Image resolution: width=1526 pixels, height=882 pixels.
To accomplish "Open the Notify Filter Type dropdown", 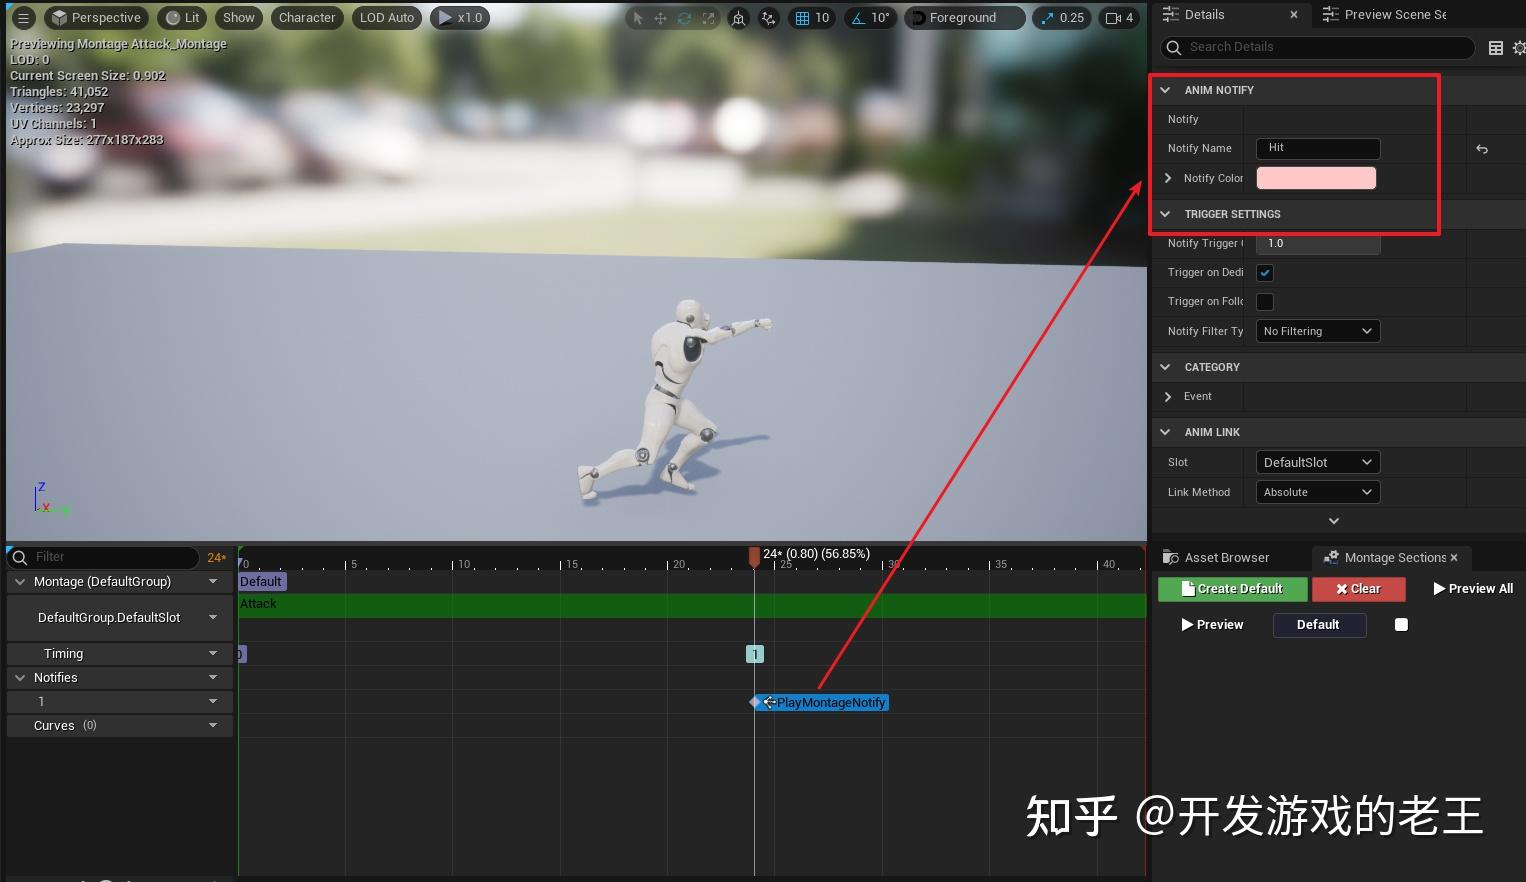I will click(x=1317, y=331).
